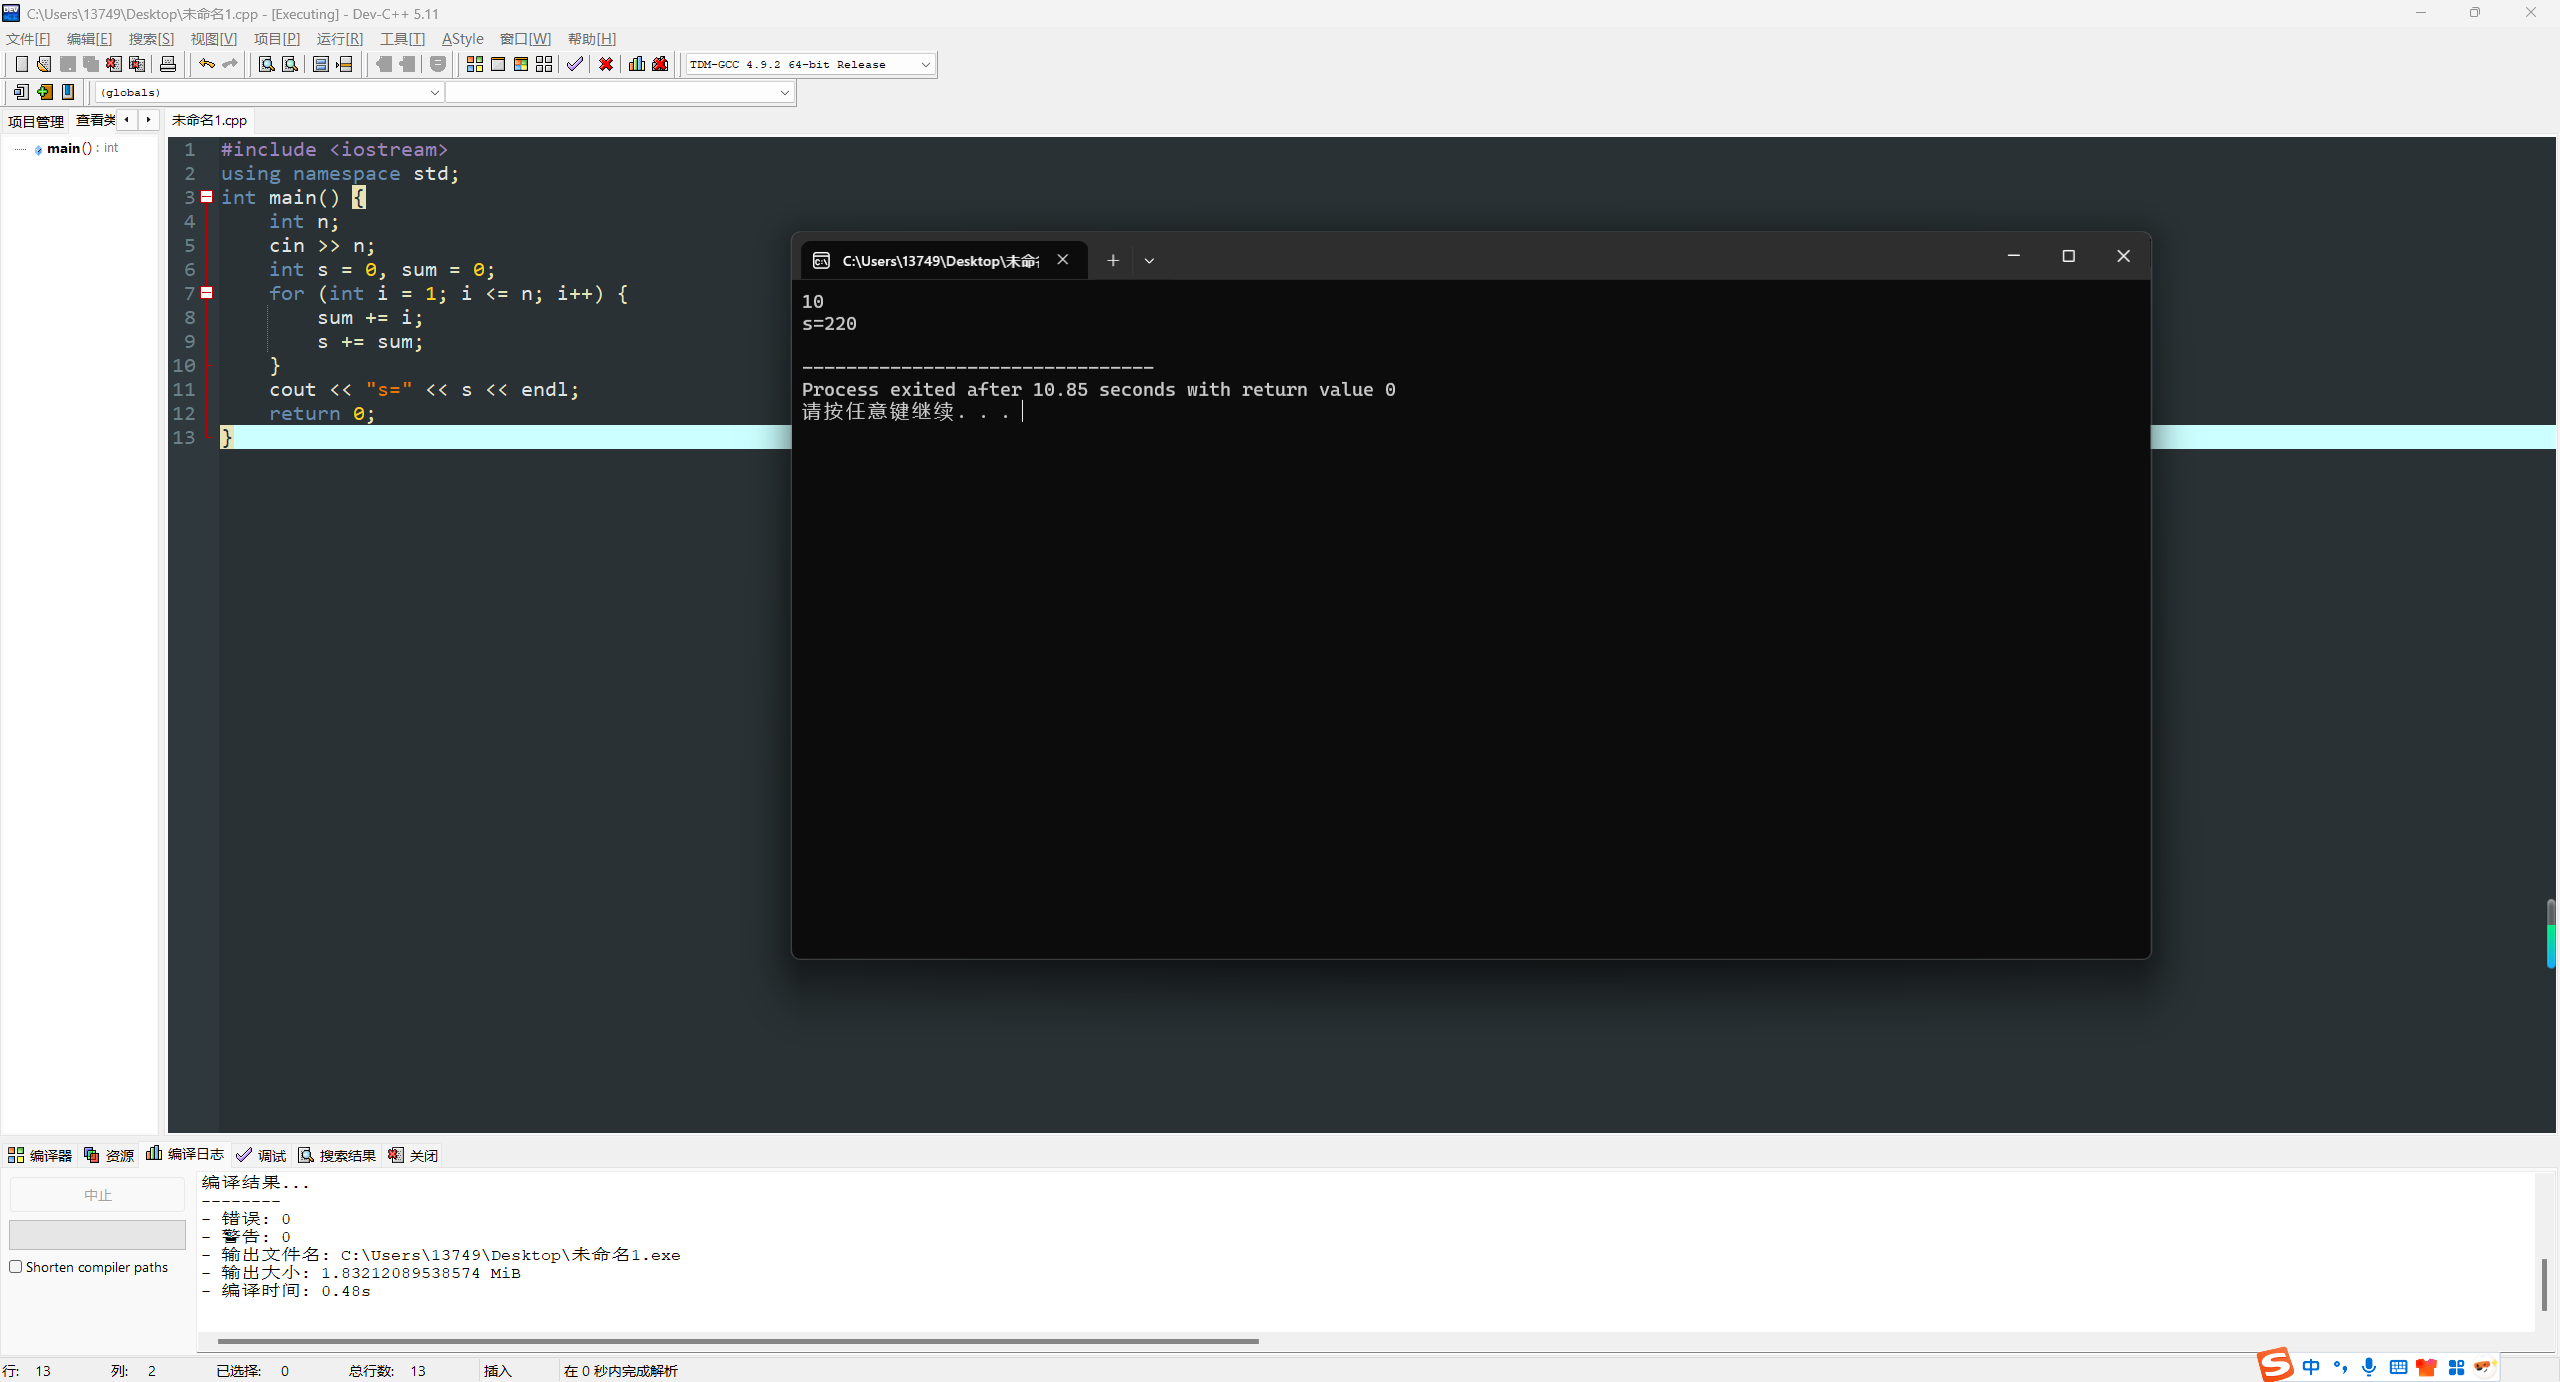Click the 中止 abort button
Viewport: 2560px width, 1382px height.
point(97,1195)
